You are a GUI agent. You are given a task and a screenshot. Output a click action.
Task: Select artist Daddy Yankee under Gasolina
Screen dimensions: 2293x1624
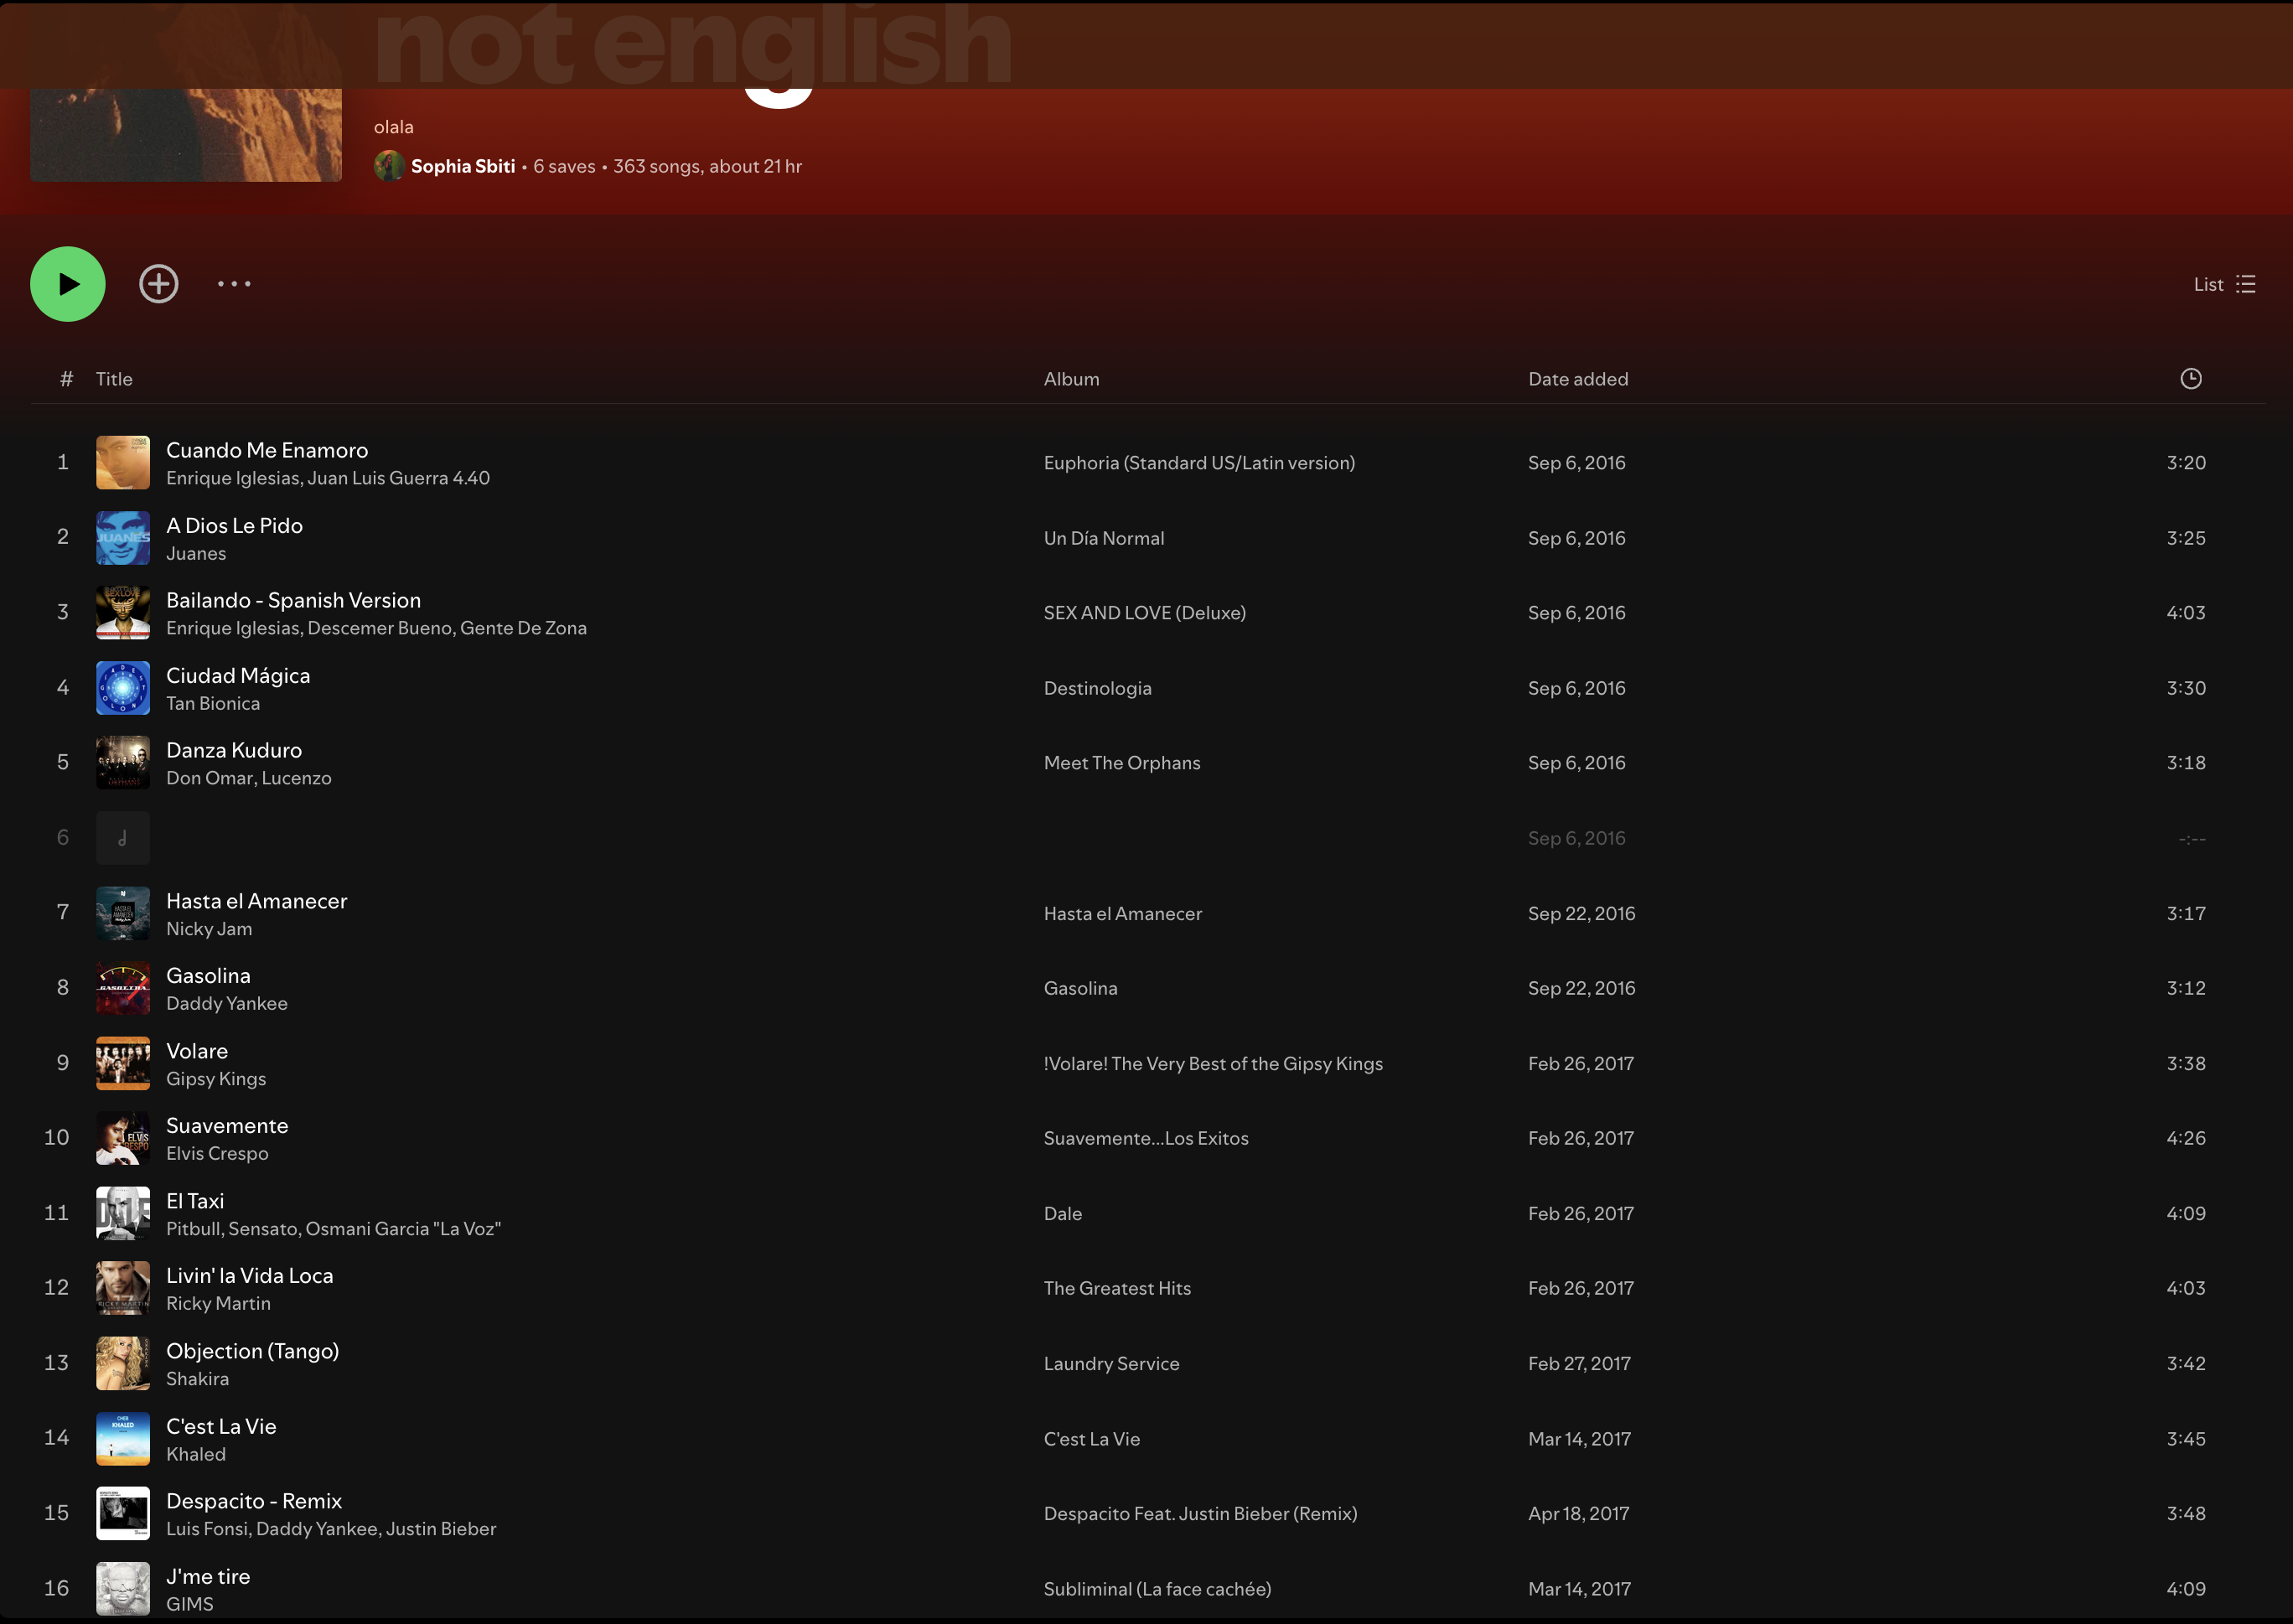pos(226,1003)
